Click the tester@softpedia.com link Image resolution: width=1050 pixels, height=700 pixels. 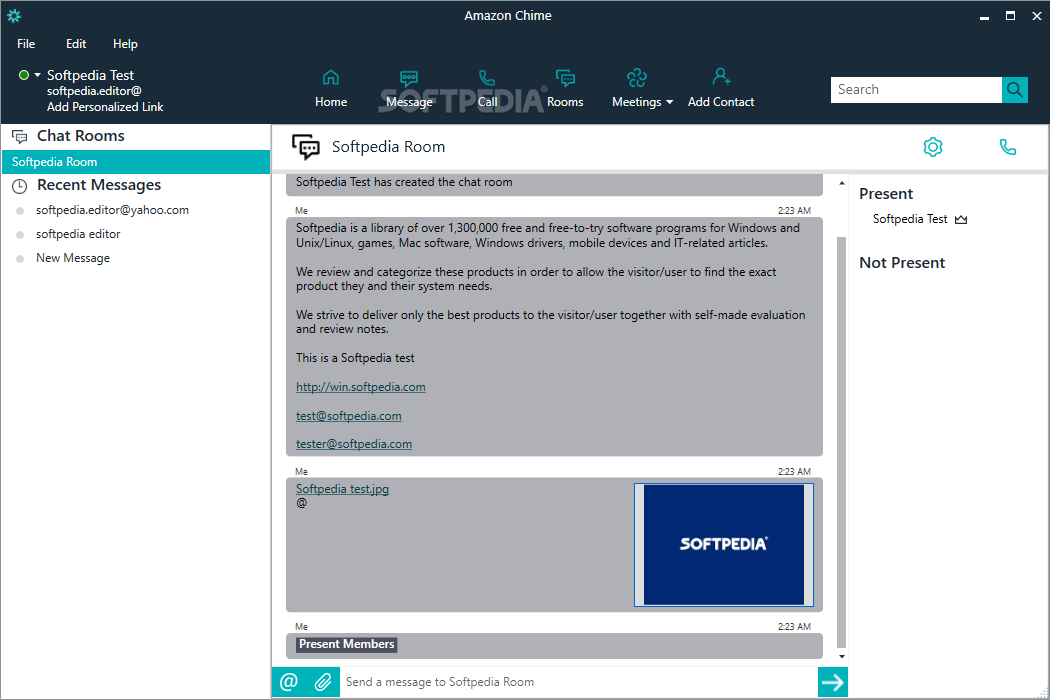pyautogui.click(x=354, y=444)
